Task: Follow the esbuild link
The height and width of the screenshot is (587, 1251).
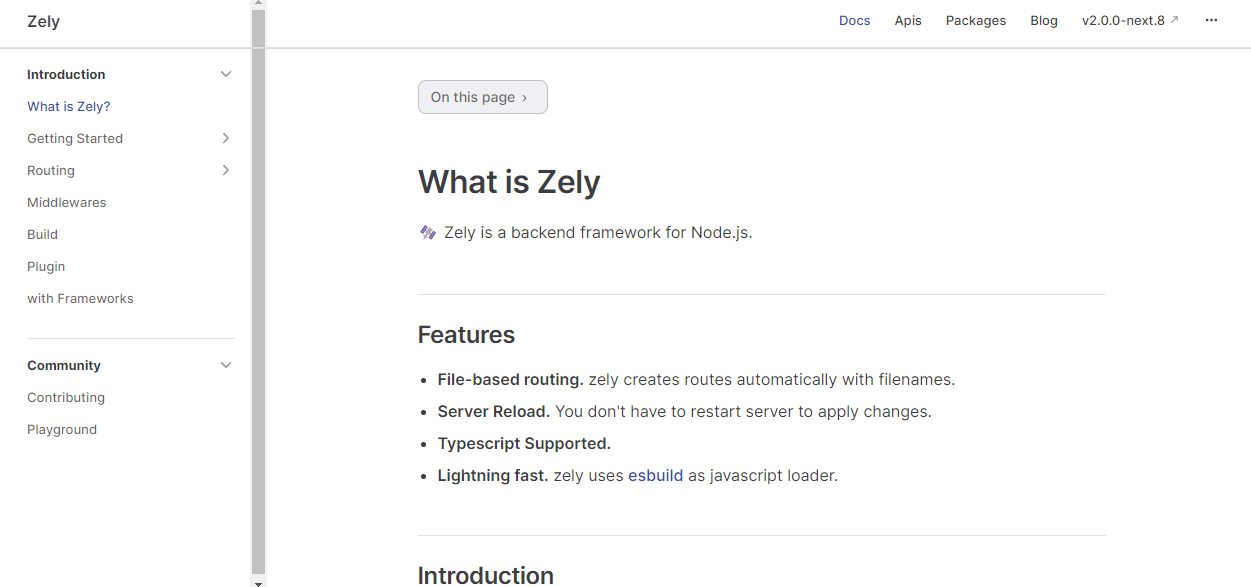Action: (655, 475)
